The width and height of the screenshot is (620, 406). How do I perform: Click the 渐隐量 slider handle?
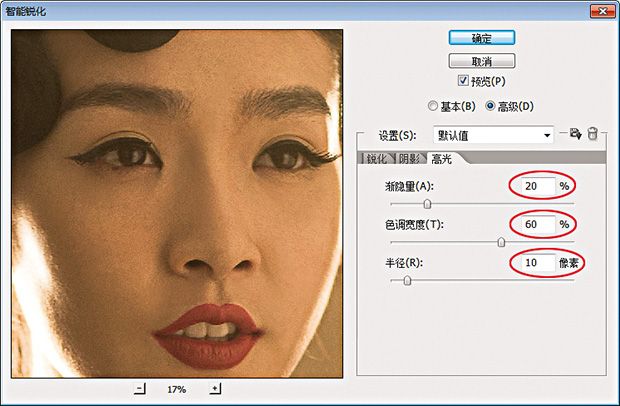point(427,204)
